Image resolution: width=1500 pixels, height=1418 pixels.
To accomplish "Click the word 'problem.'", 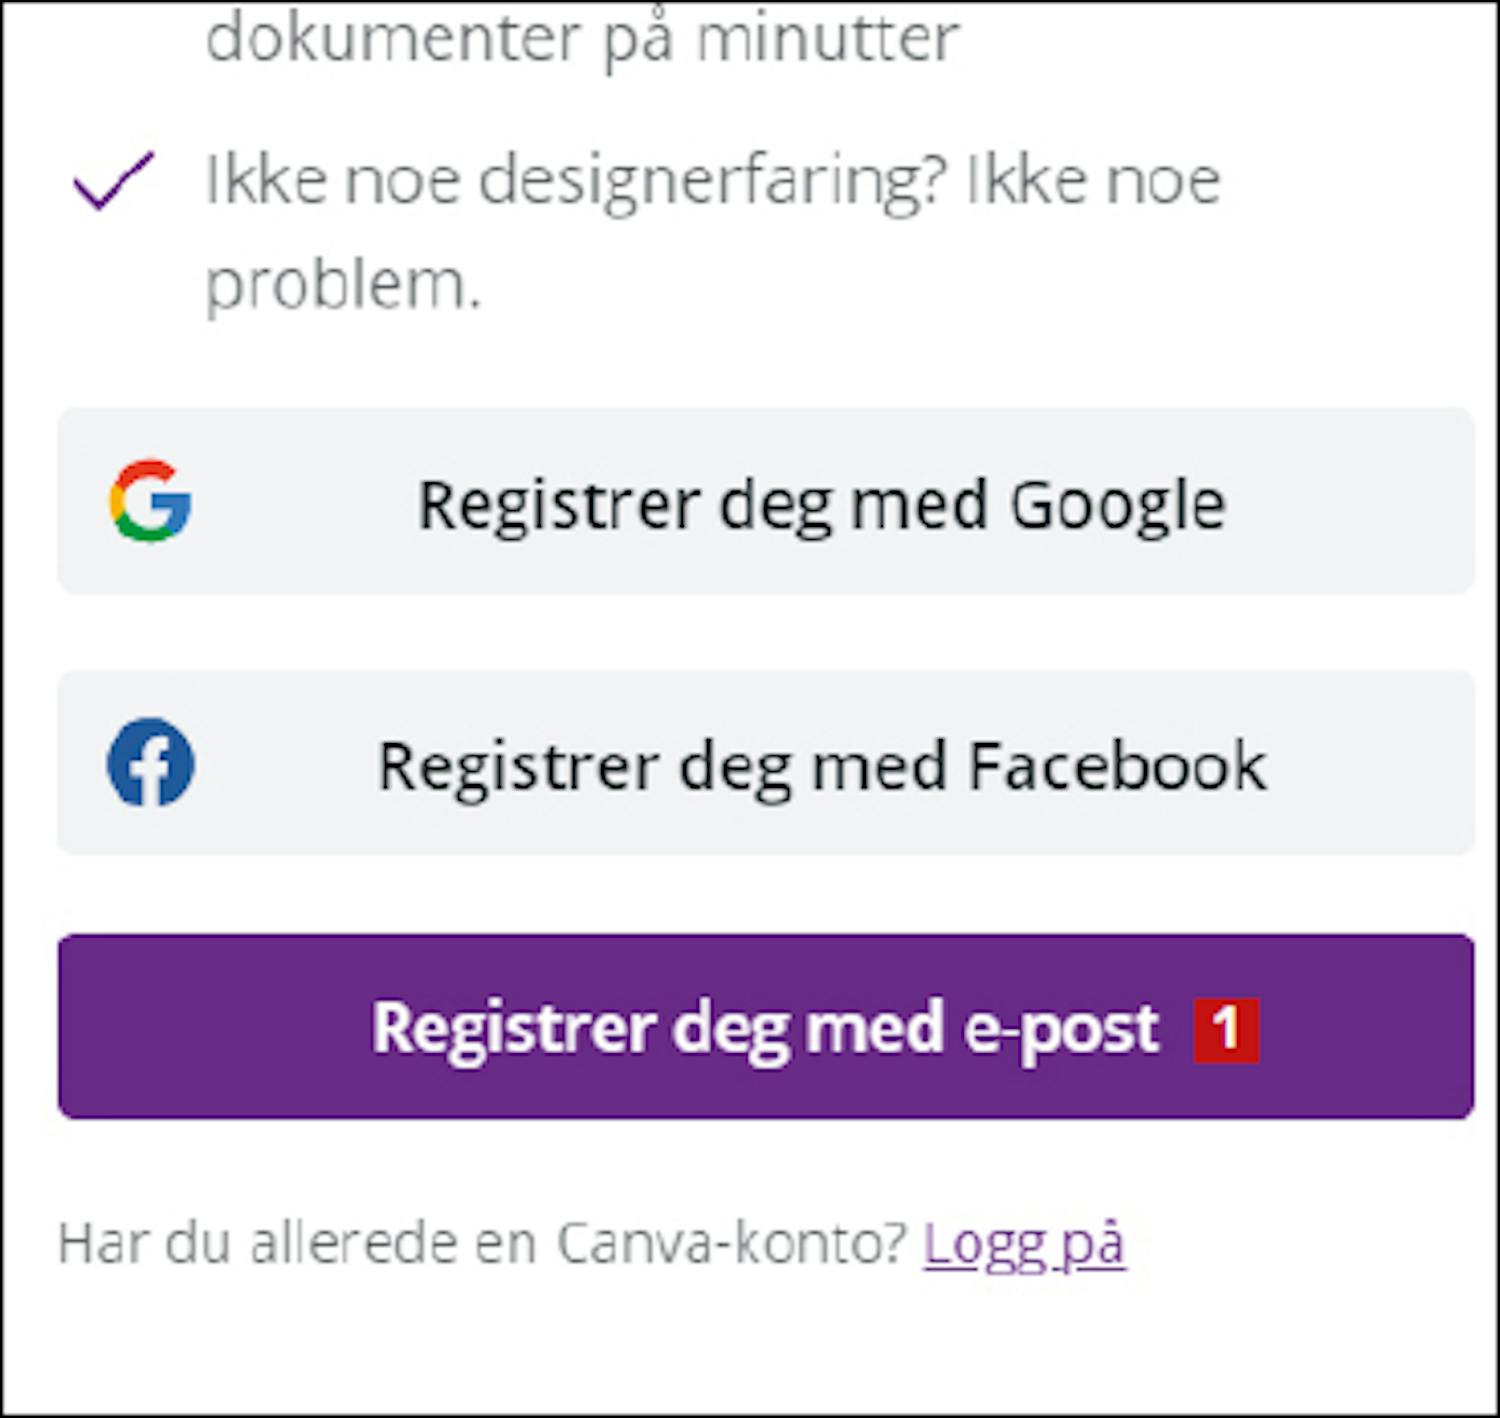I will [x=343, y=285].
